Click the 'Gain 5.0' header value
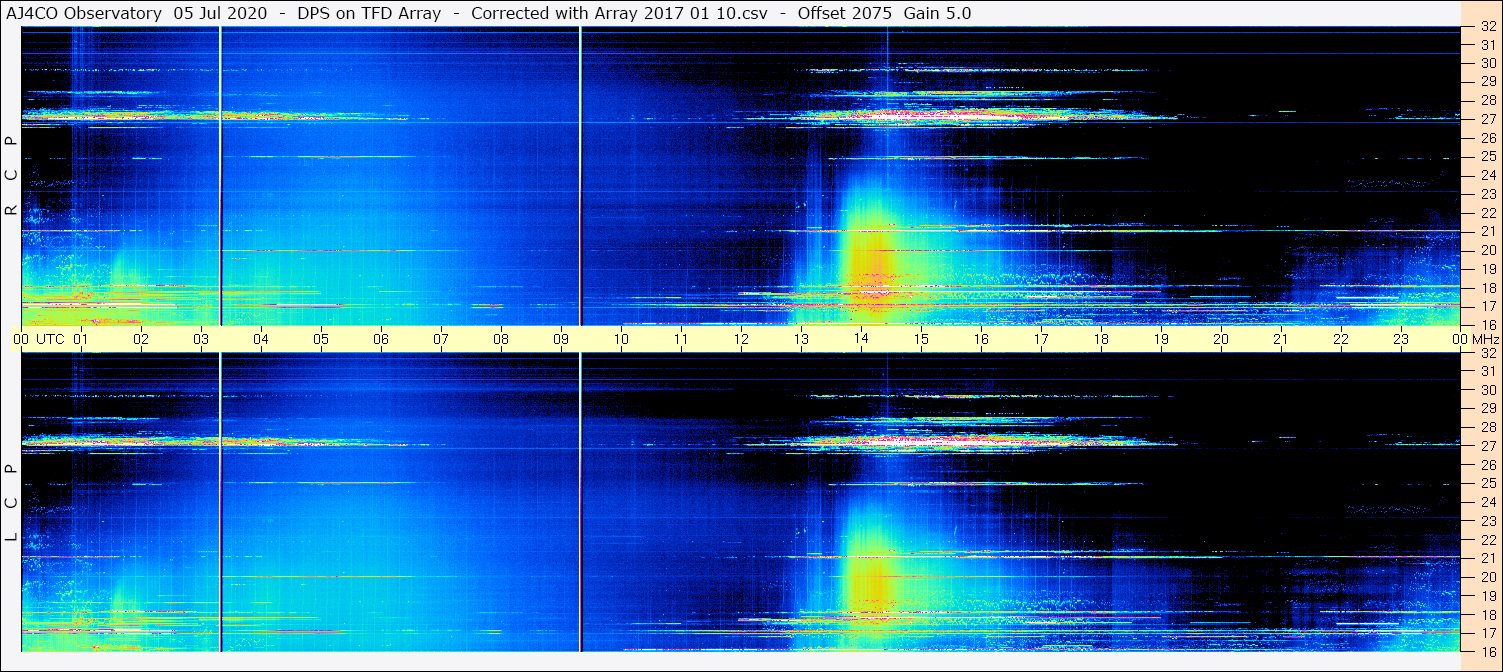Image resolution: width=1503 pixels, height=672 pixels. click(x=938, y=13)
